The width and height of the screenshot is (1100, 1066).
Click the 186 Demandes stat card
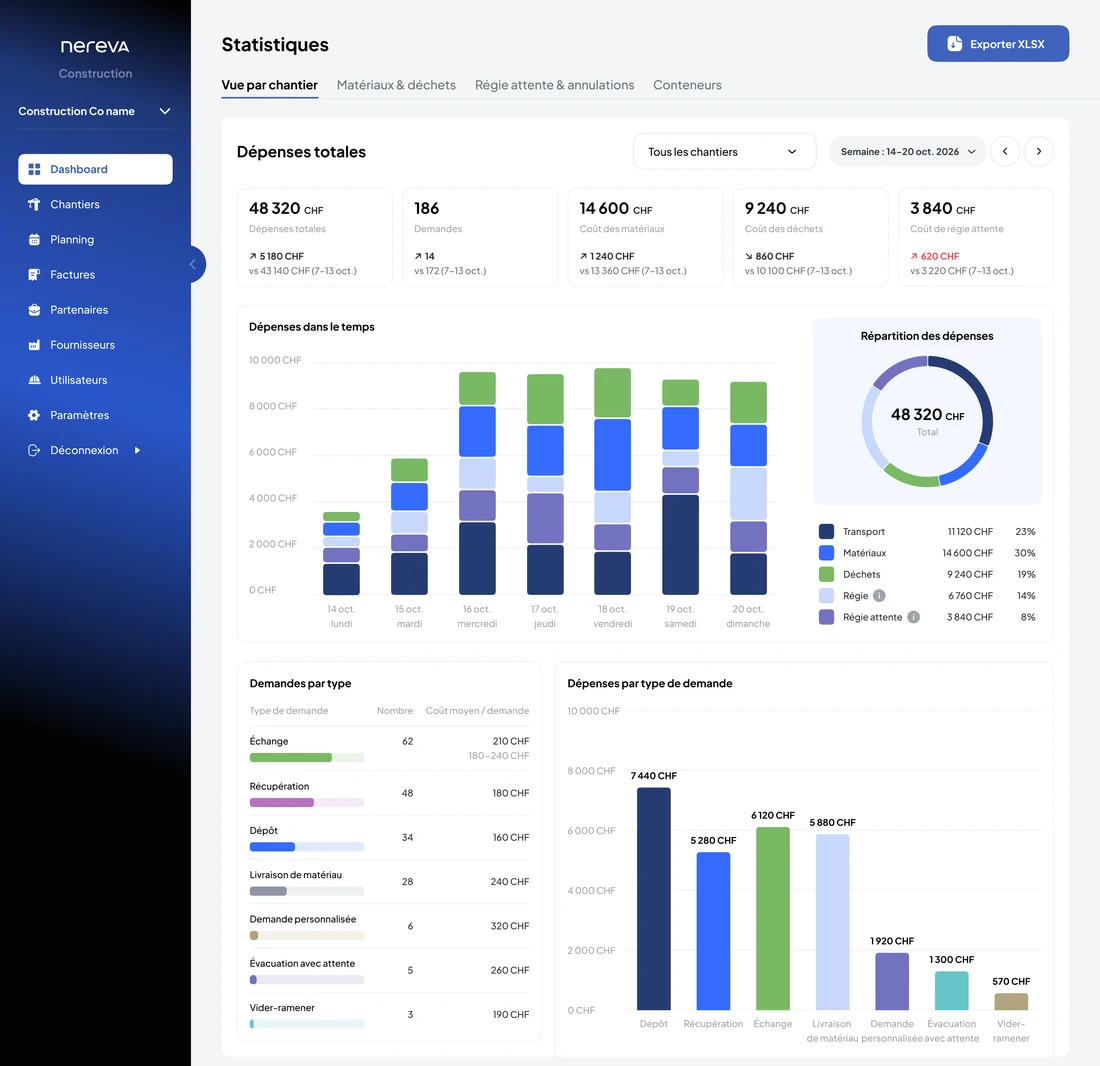pyautogui.click(x=480, y=237)
